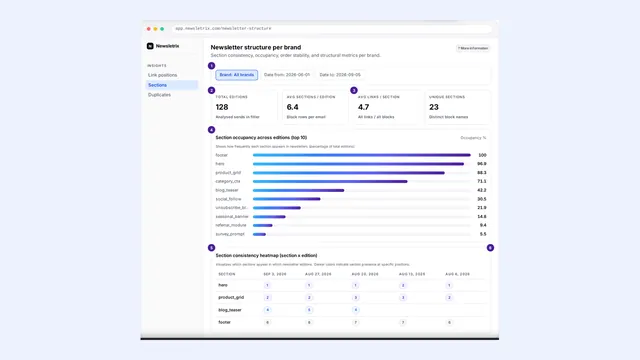Click the 30.5 occupancy value

[482, 199]
